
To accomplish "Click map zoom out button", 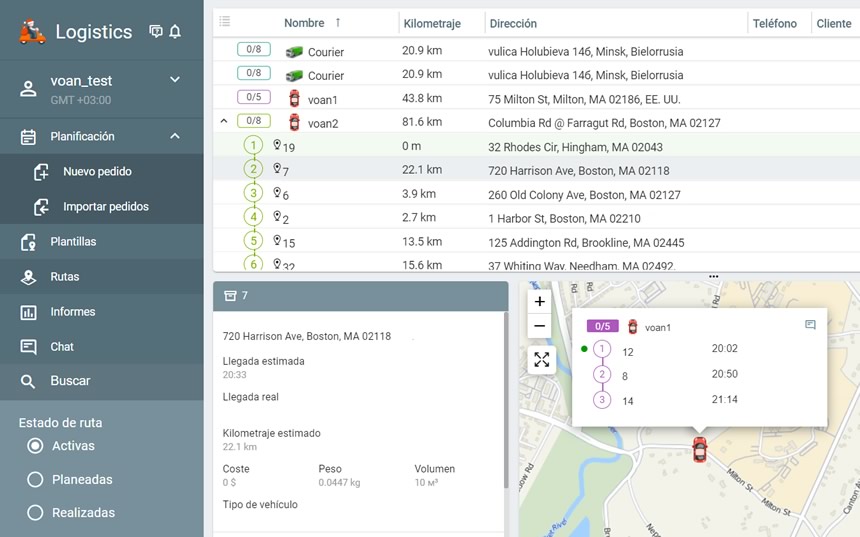I will [540, 326].
